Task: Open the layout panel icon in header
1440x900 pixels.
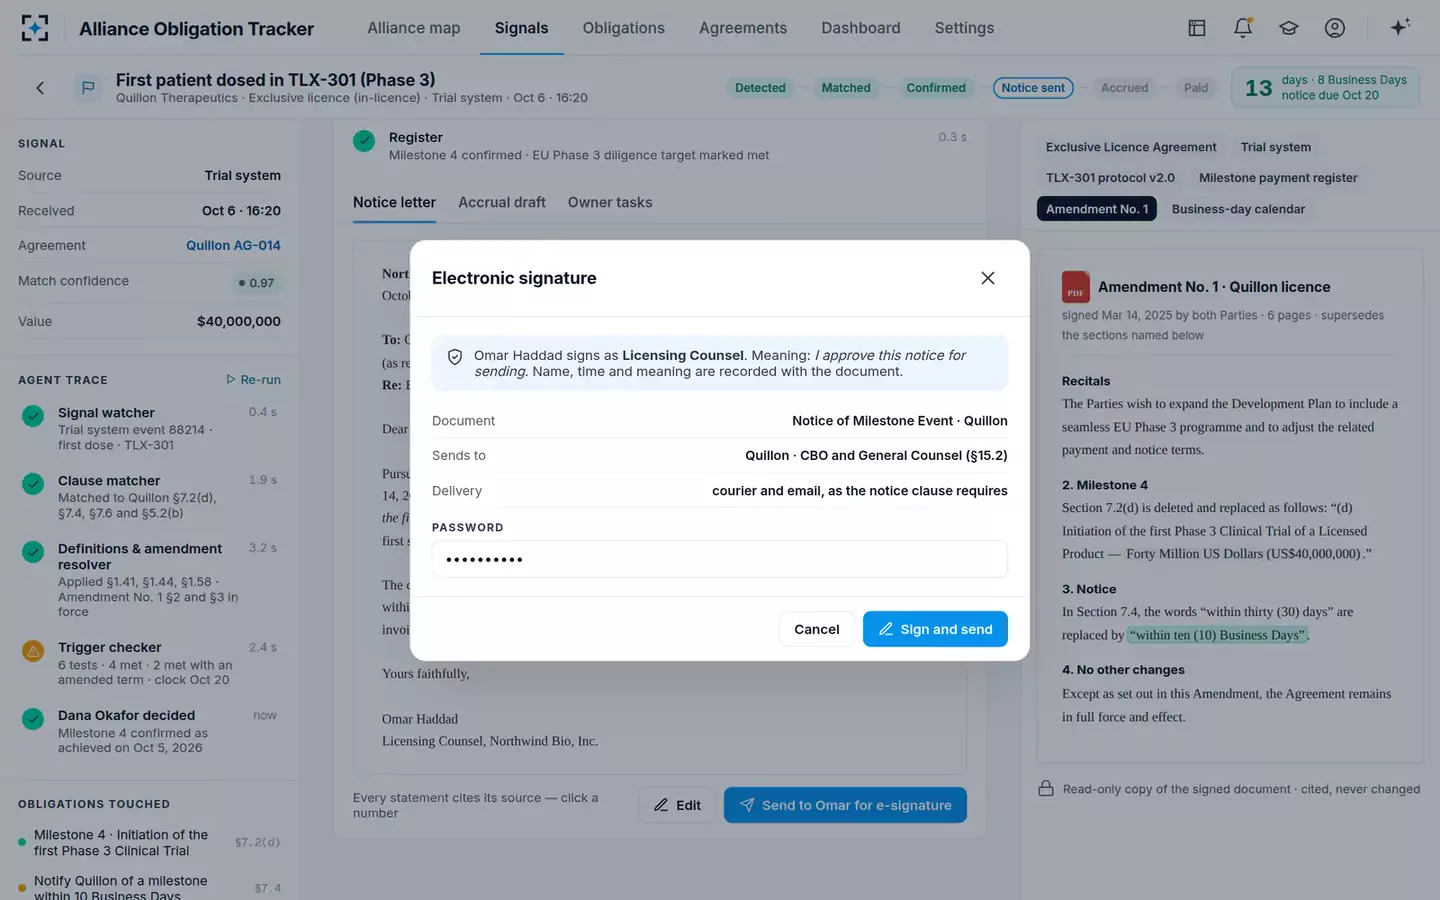Action: click(1197, 28)
